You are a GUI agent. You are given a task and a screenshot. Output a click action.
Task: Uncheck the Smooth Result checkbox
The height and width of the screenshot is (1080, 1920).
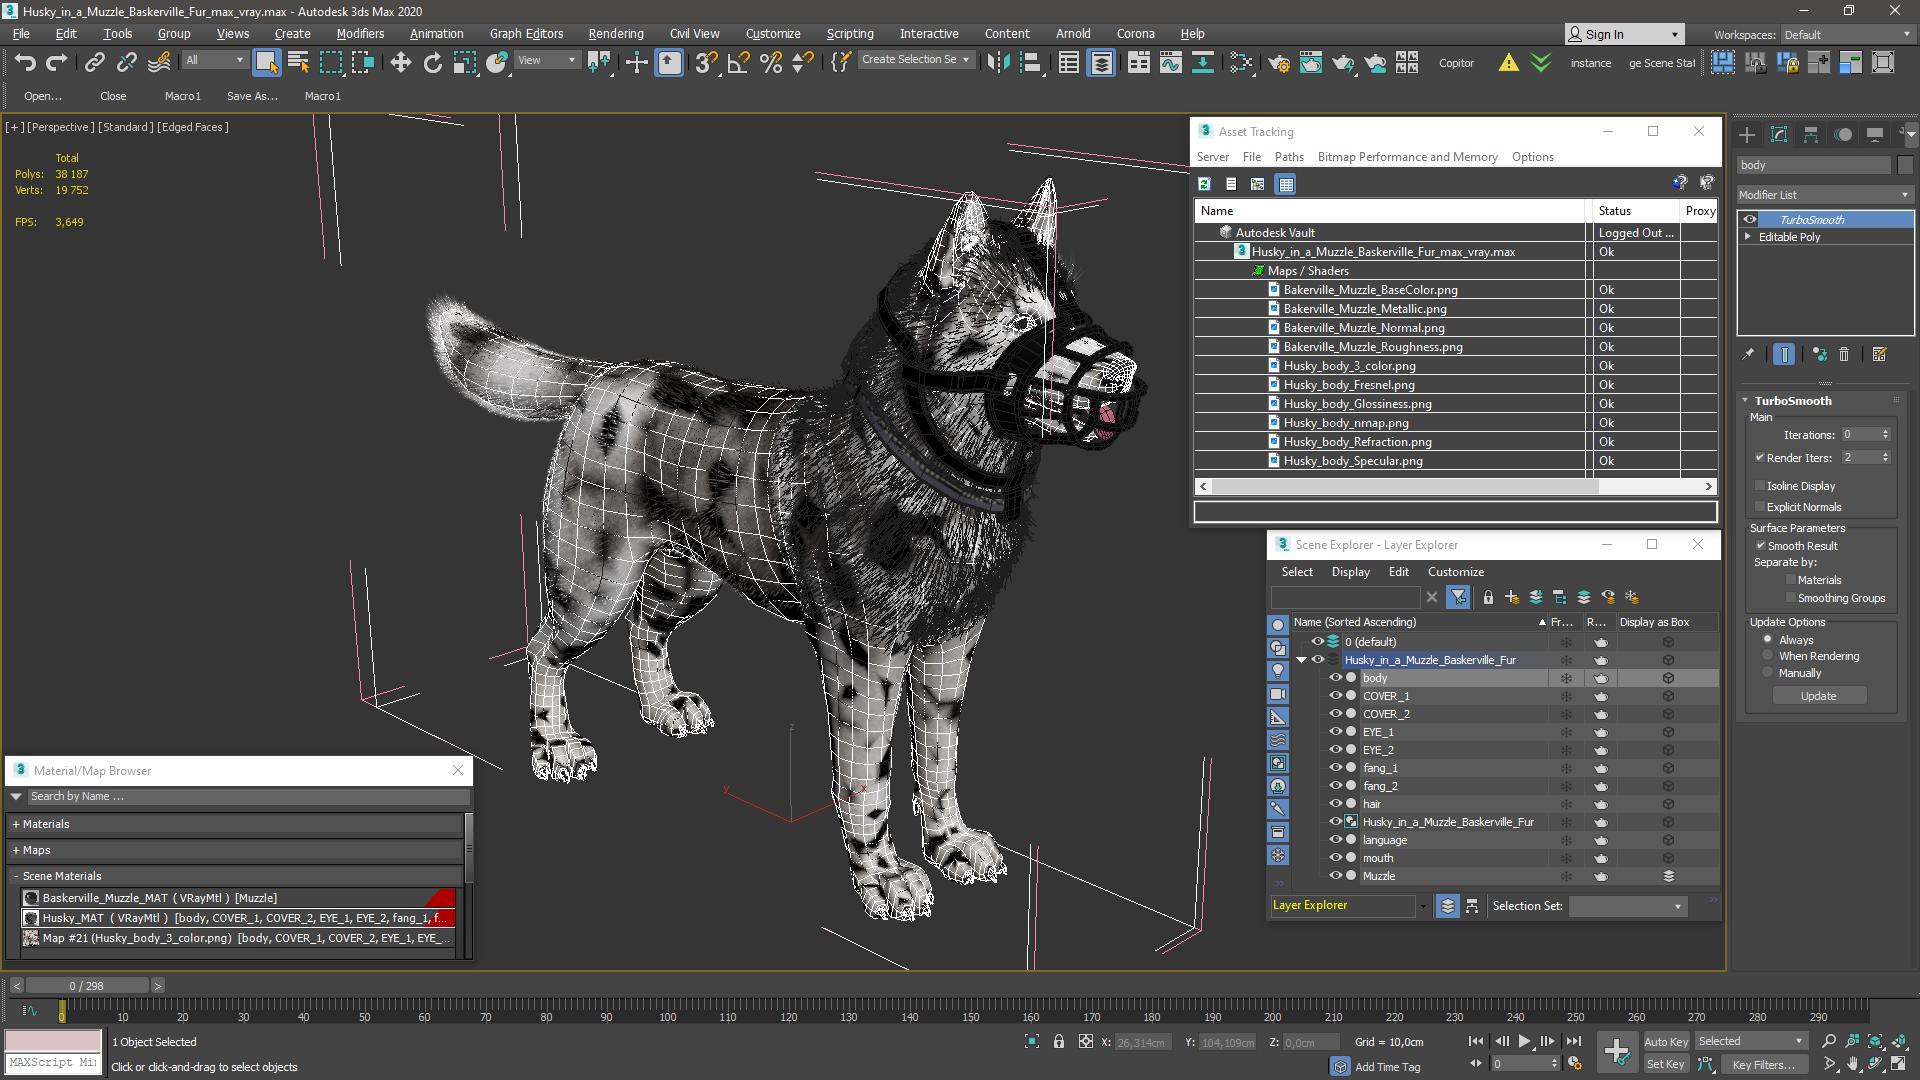pyautogui.click(x=1760, y=546)
